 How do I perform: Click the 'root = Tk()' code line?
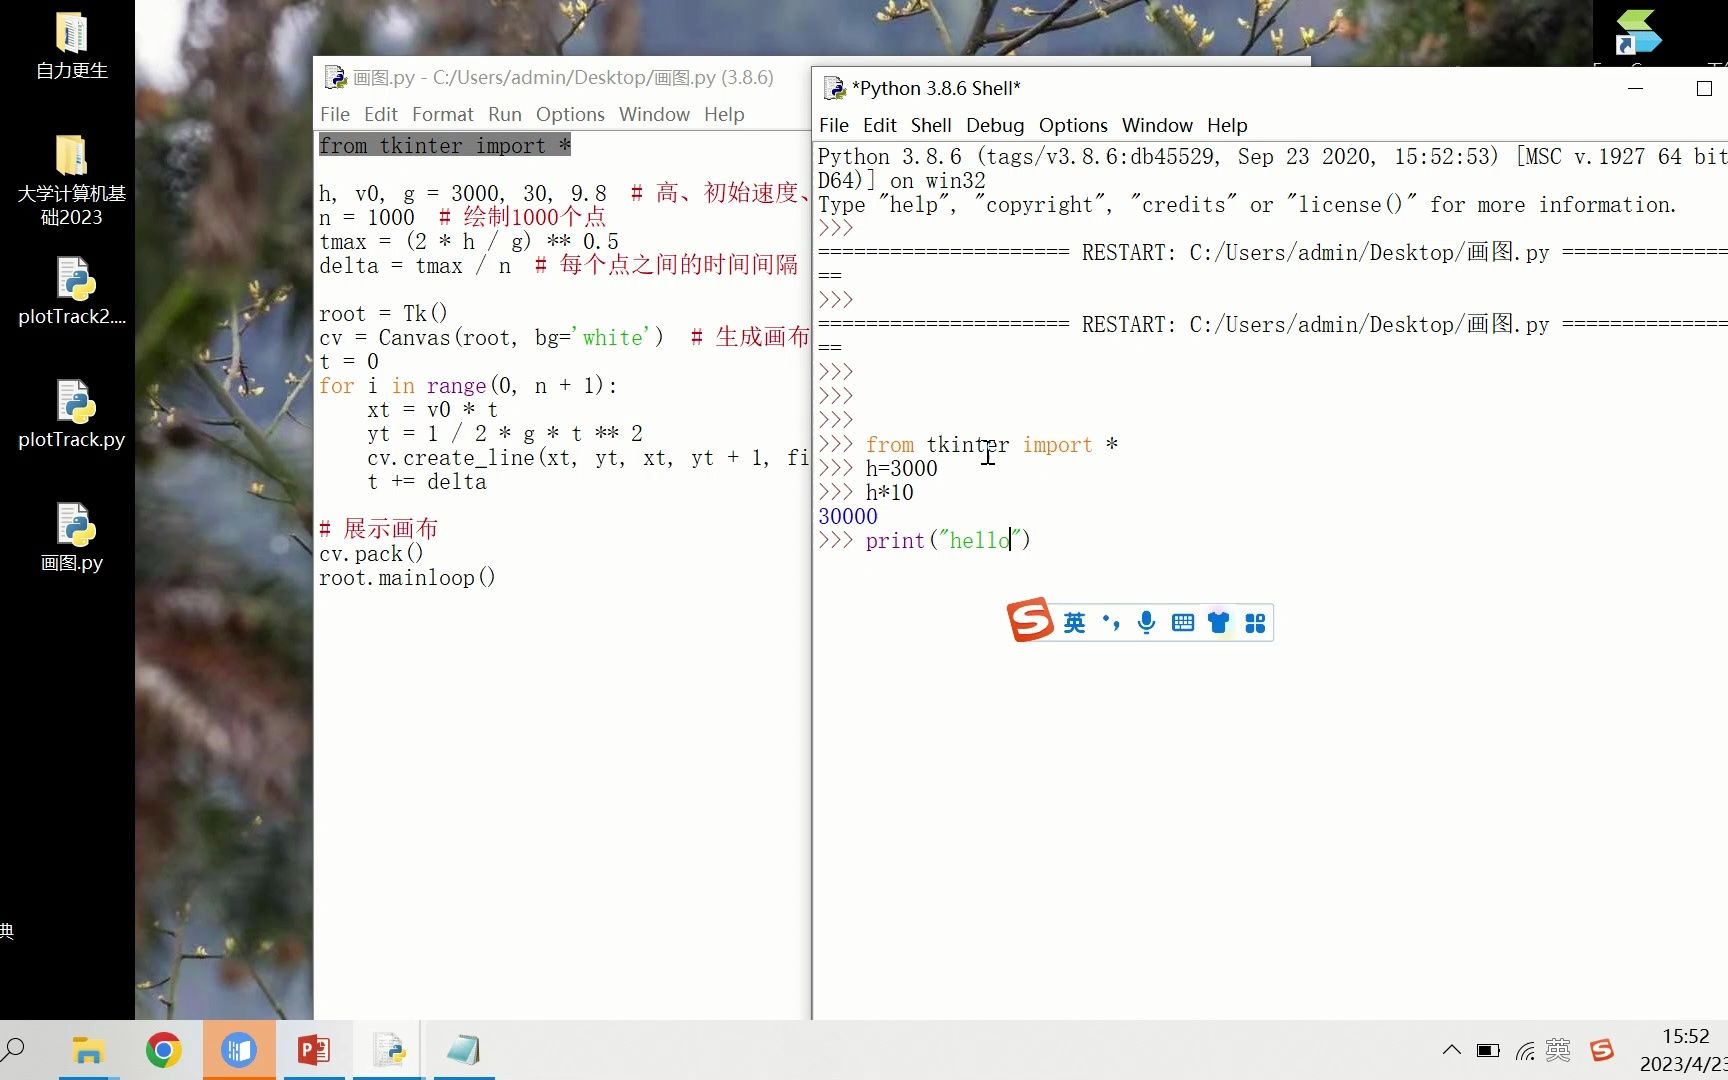point(383,314)
